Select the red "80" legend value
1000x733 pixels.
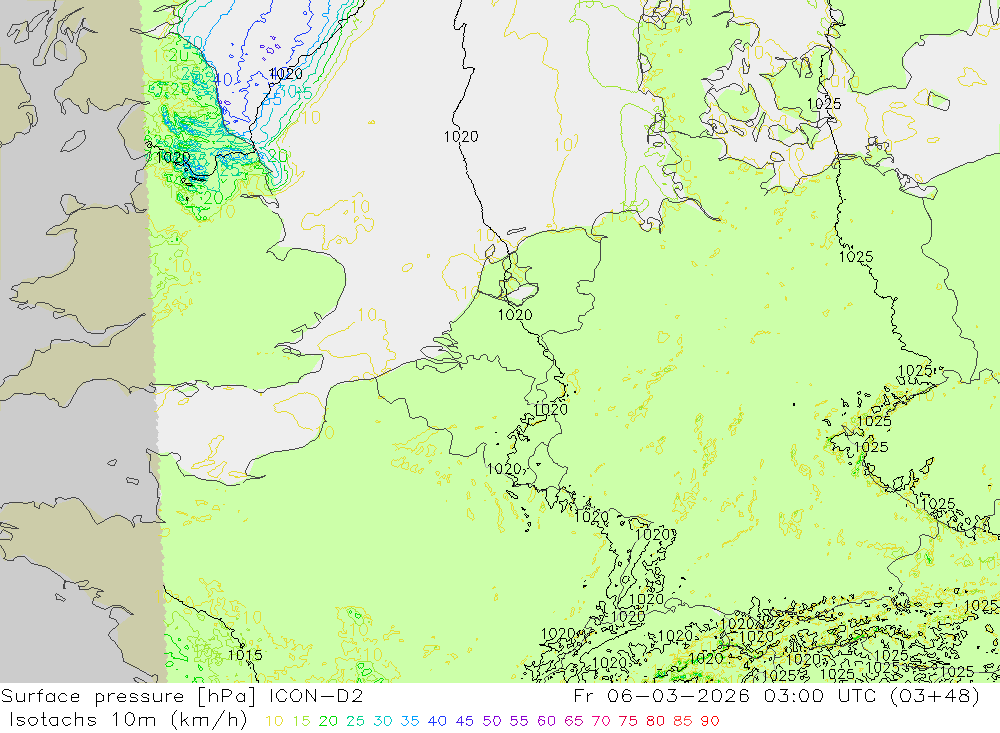pos(656,722)
